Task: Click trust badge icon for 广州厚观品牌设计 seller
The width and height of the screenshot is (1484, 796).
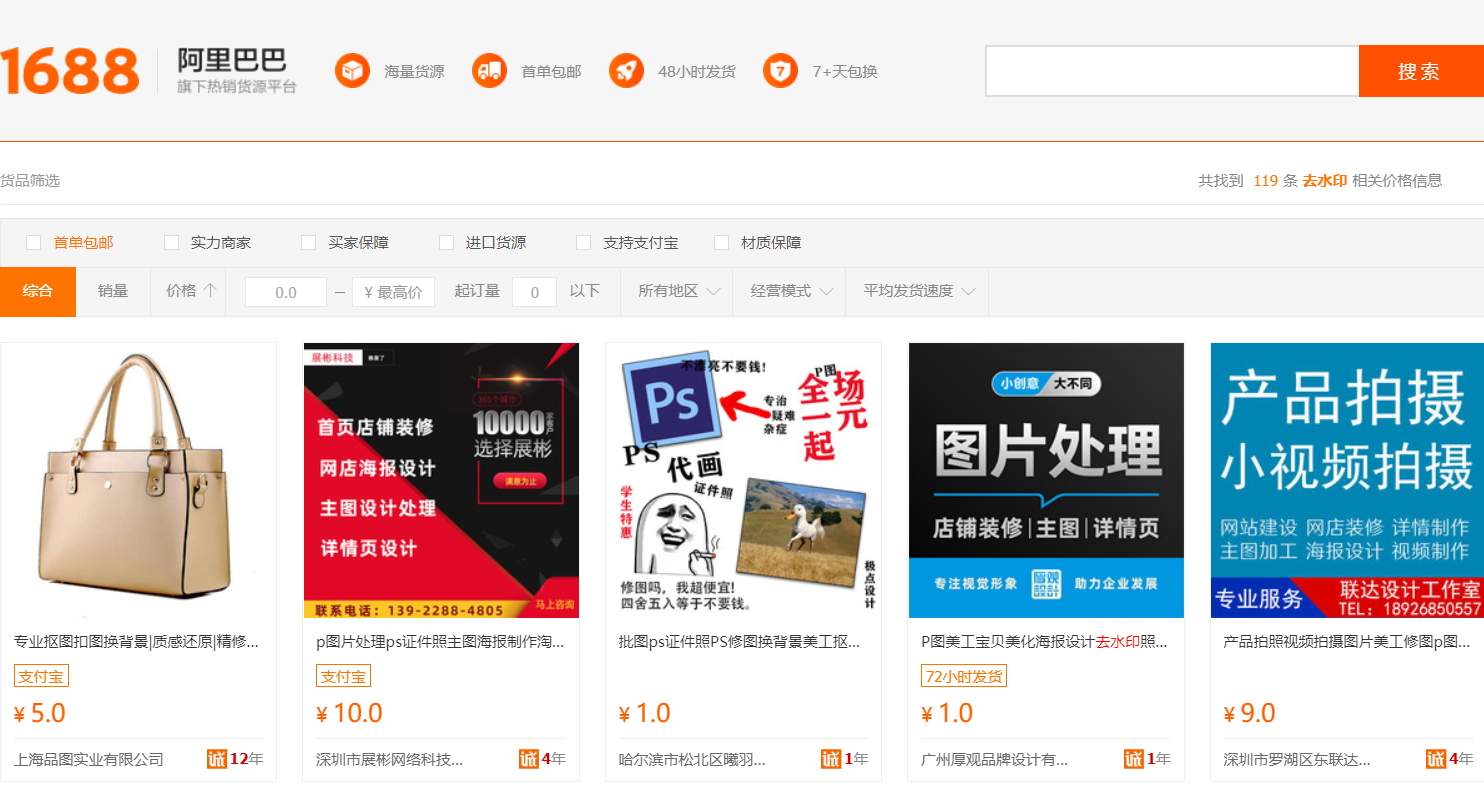Action: pos(1133,759)
